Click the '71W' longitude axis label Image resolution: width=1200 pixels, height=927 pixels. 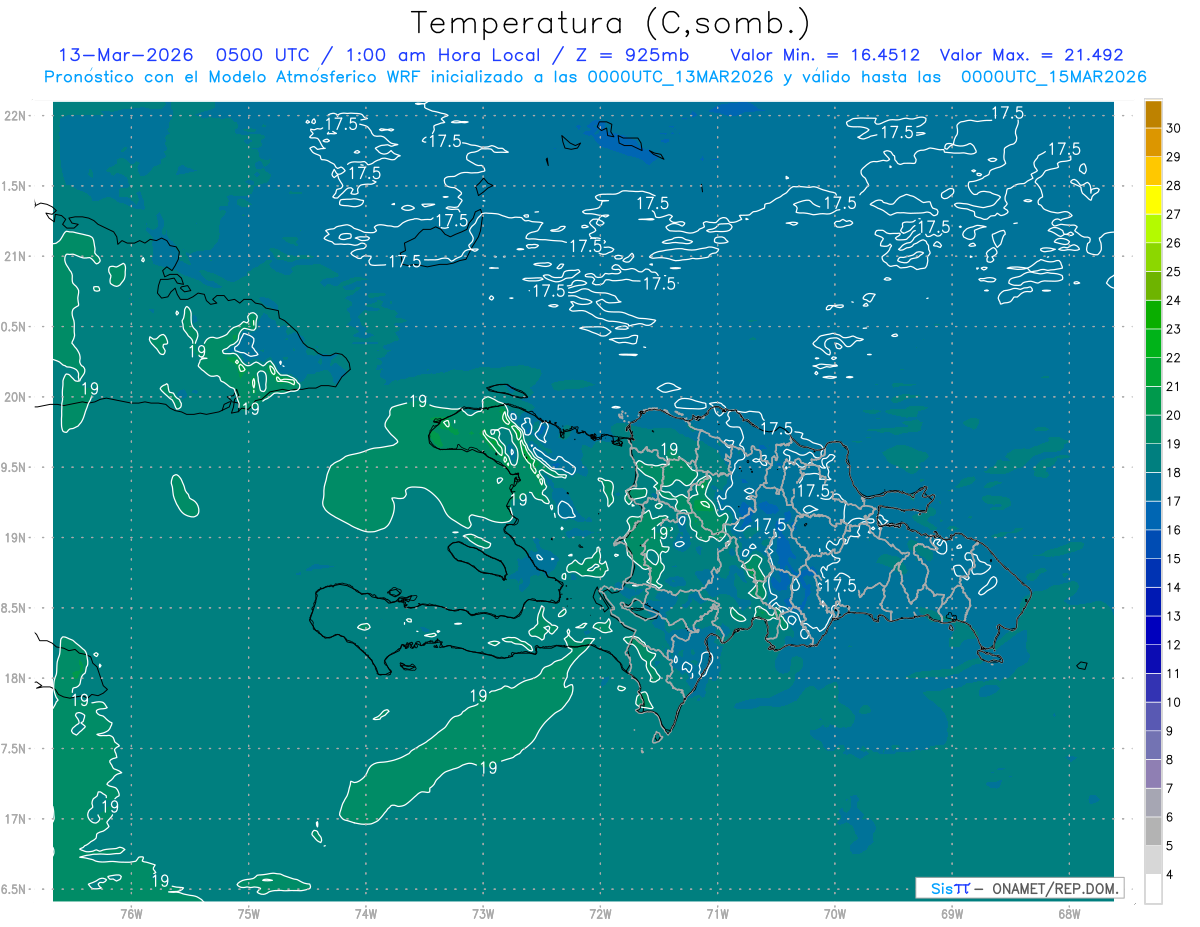tap(718, 914)
